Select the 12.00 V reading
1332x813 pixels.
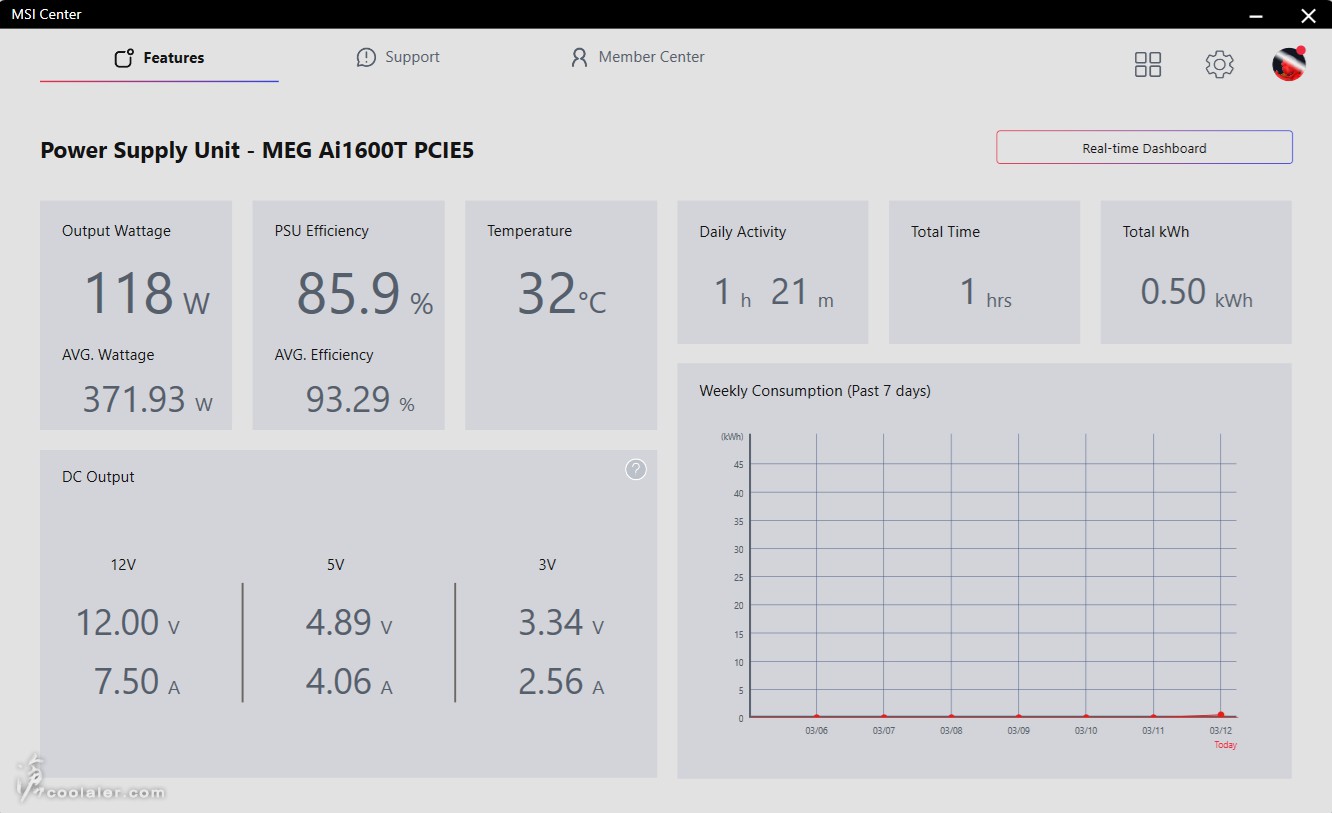(x=128, y=623)
